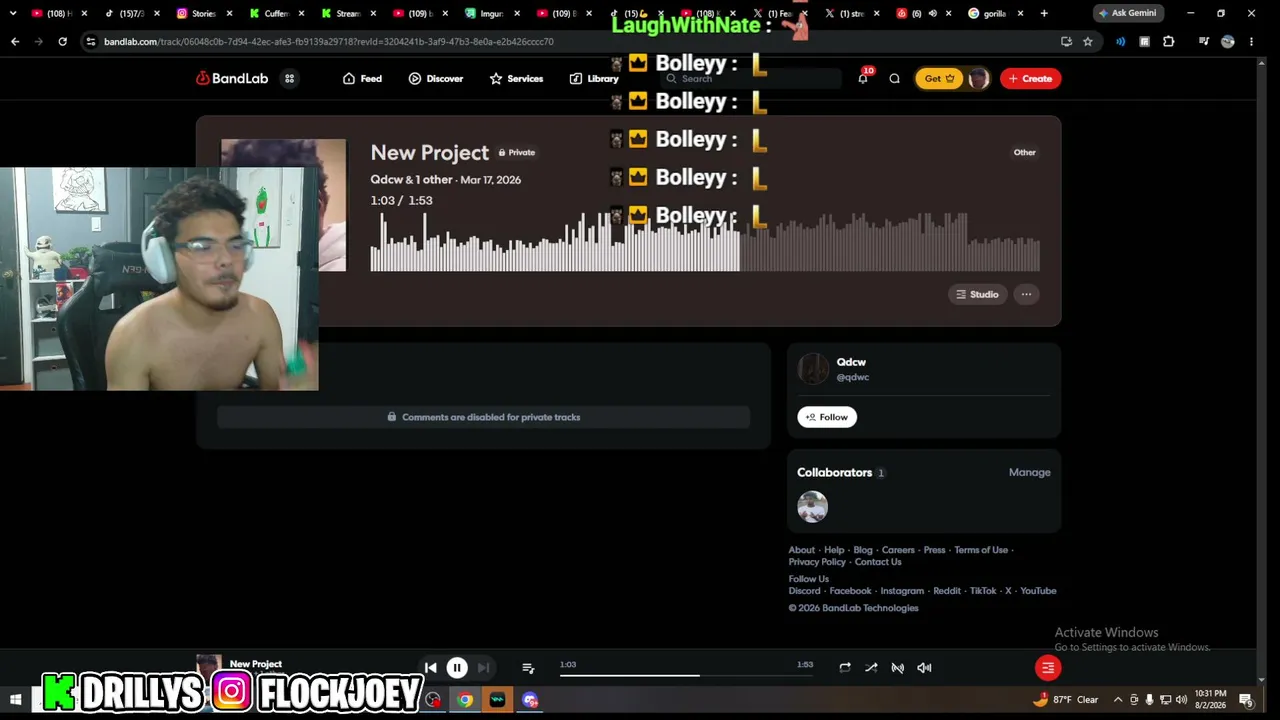Open Chrome from the taskbar

point(465,700)
